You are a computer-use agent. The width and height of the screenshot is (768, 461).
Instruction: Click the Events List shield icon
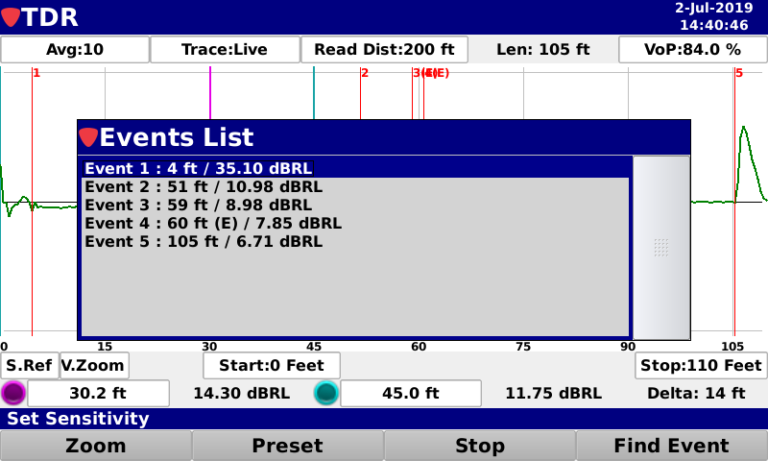[89, 138]
